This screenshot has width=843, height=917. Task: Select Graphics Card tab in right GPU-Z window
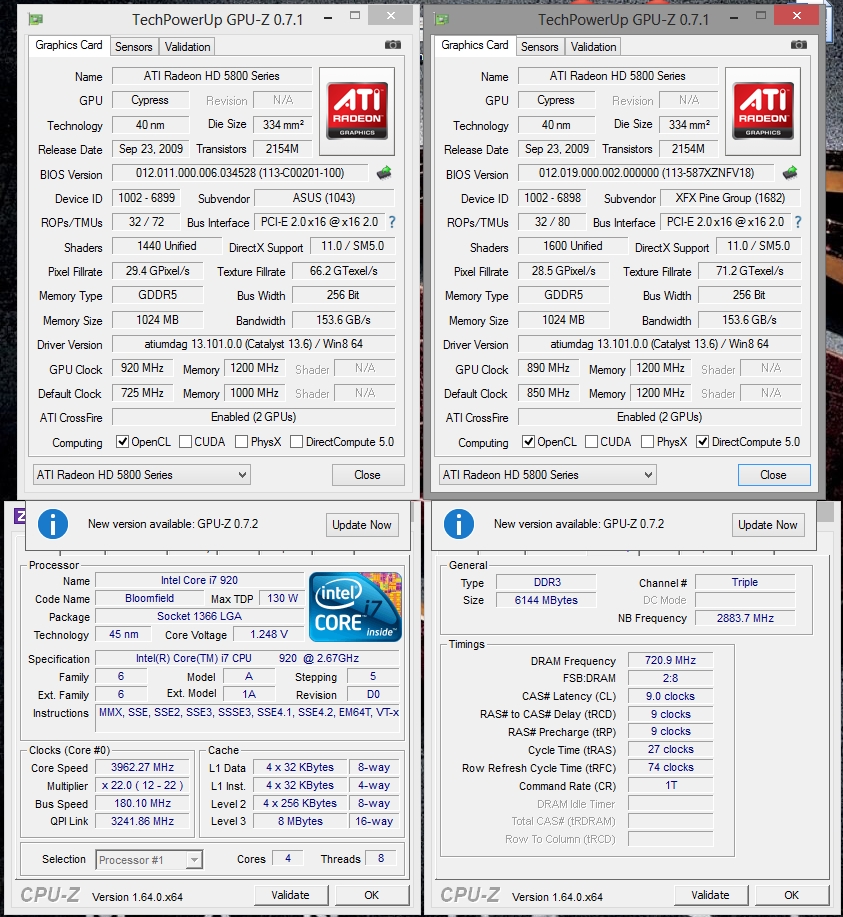(474, 45)
